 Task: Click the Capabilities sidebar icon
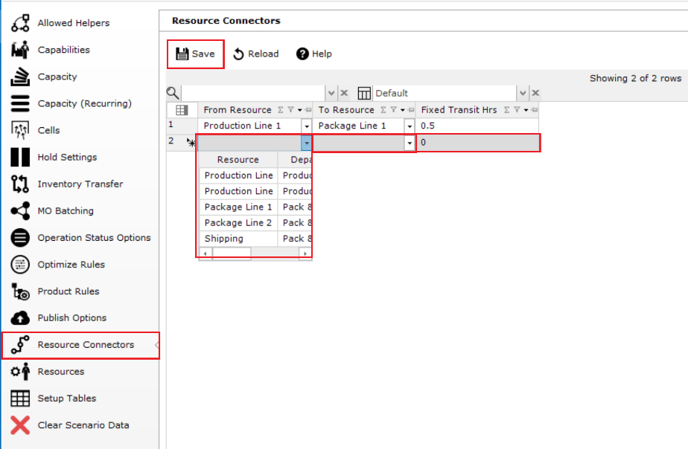20,50
